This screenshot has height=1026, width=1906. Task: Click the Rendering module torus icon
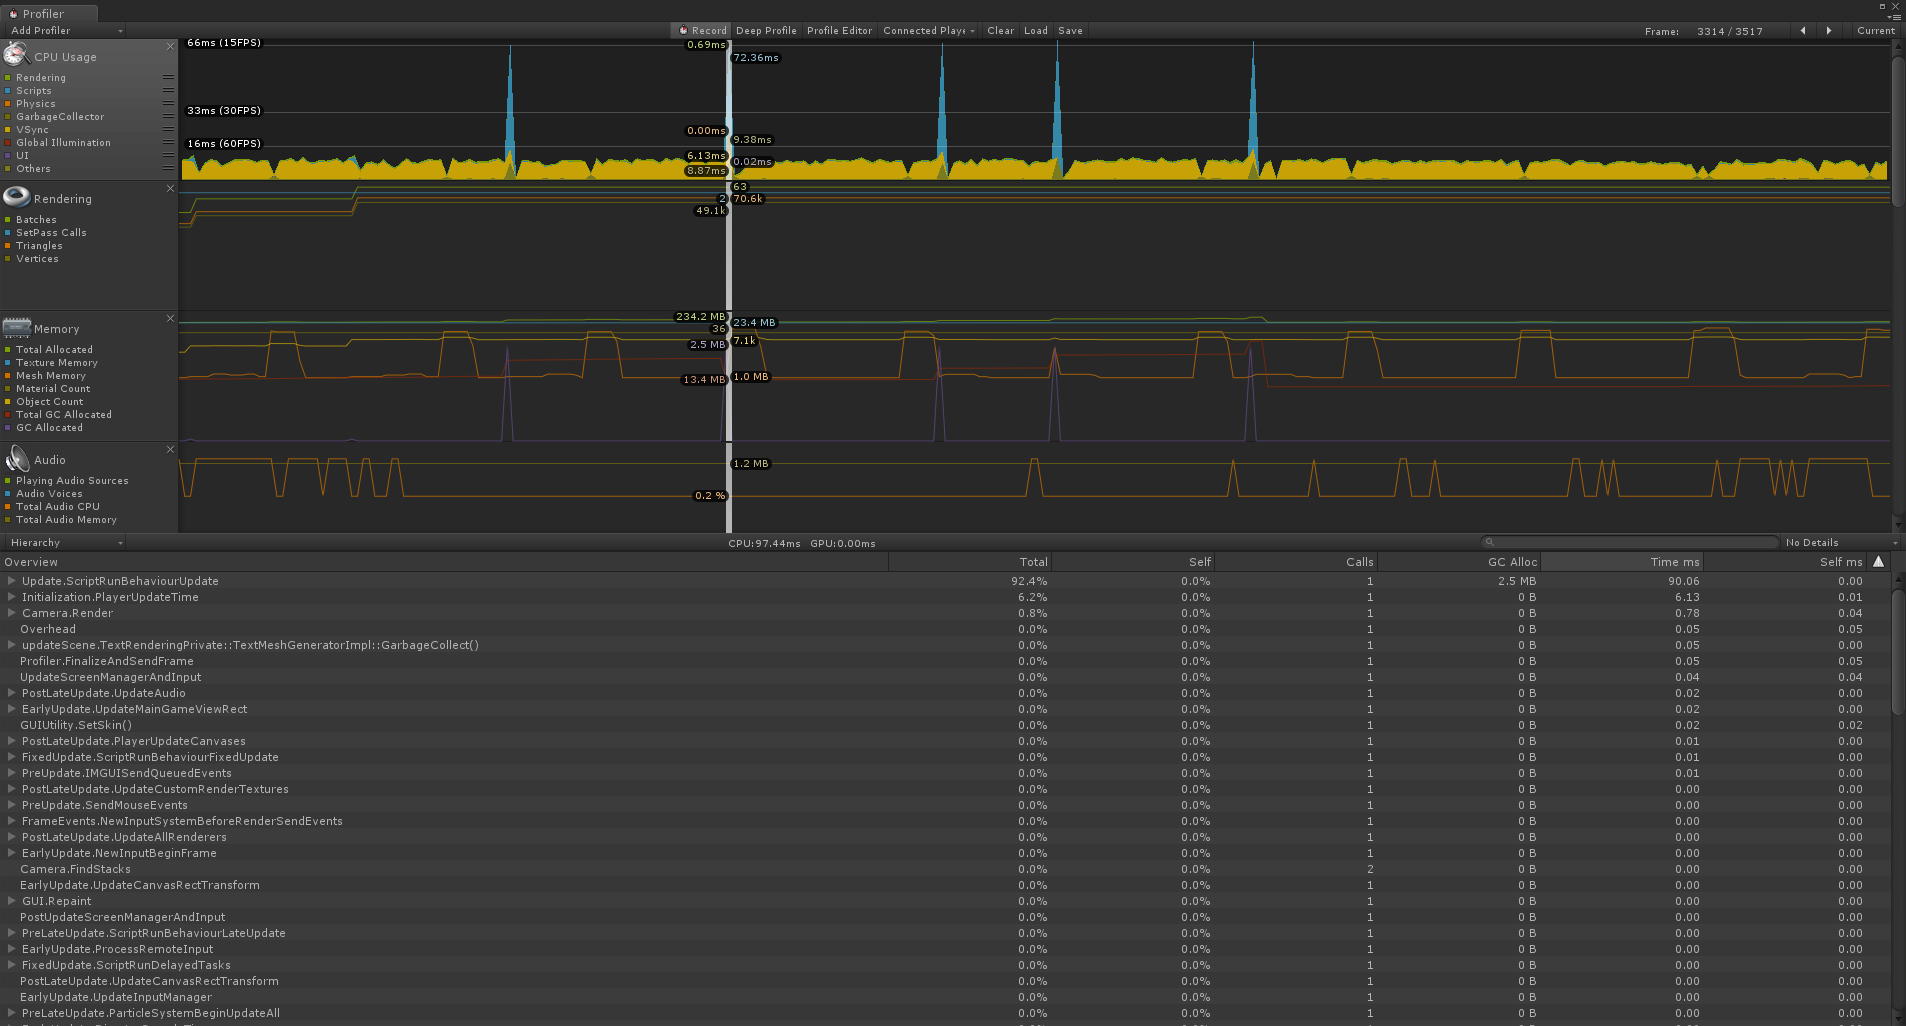[x=16, y=197]
